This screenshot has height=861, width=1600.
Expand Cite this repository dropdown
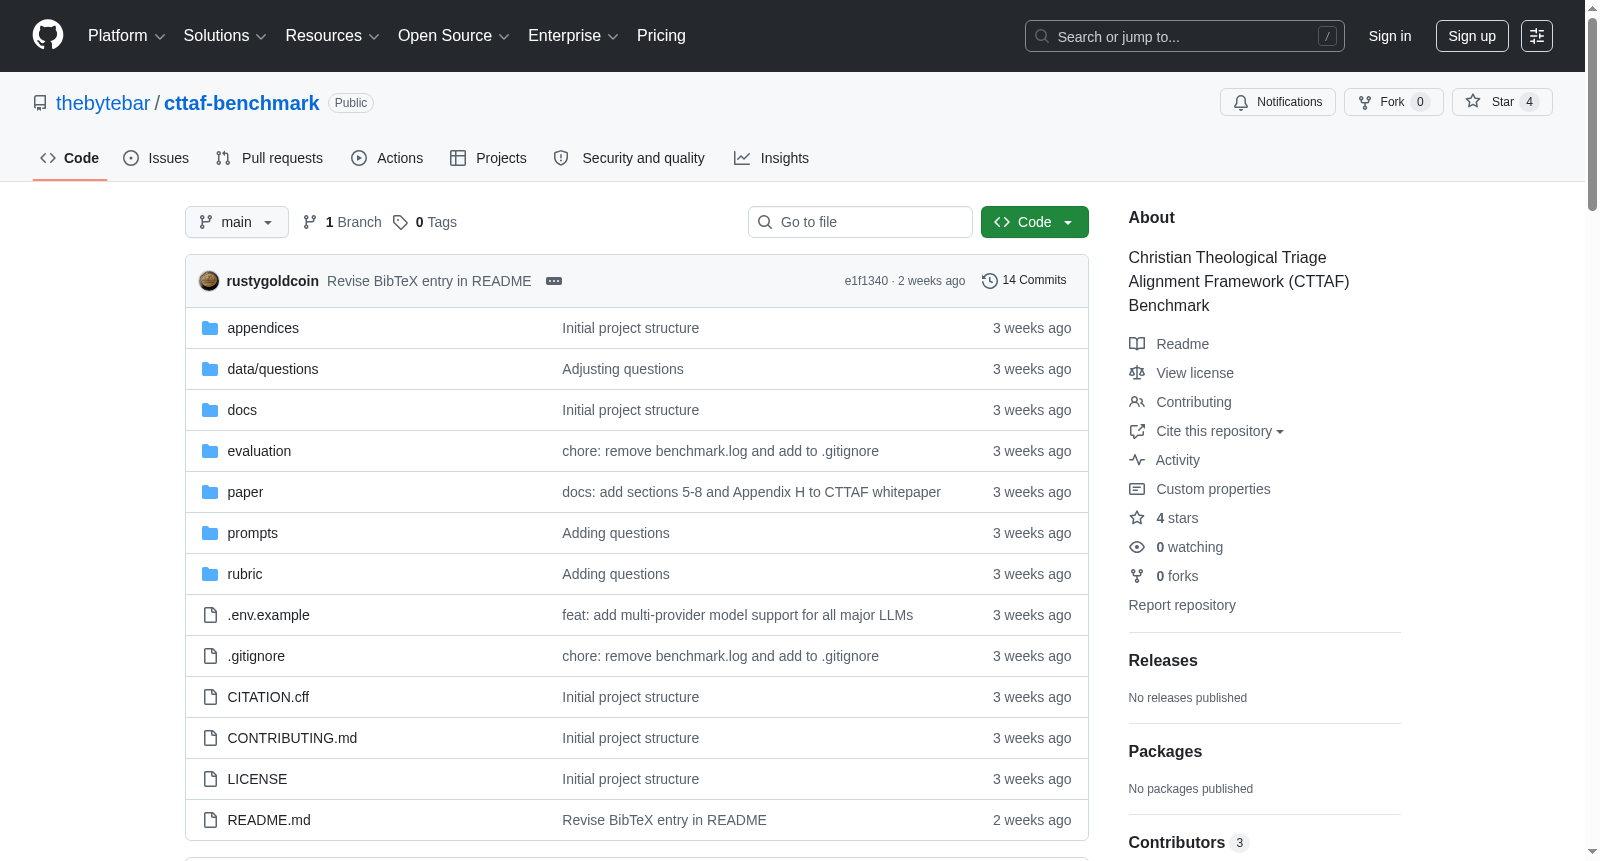(1220, 431)
